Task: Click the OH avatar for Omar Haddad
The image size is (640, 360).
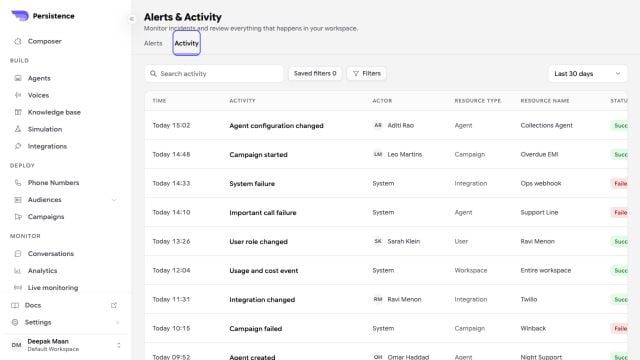Action: click(x=378, y=357)
